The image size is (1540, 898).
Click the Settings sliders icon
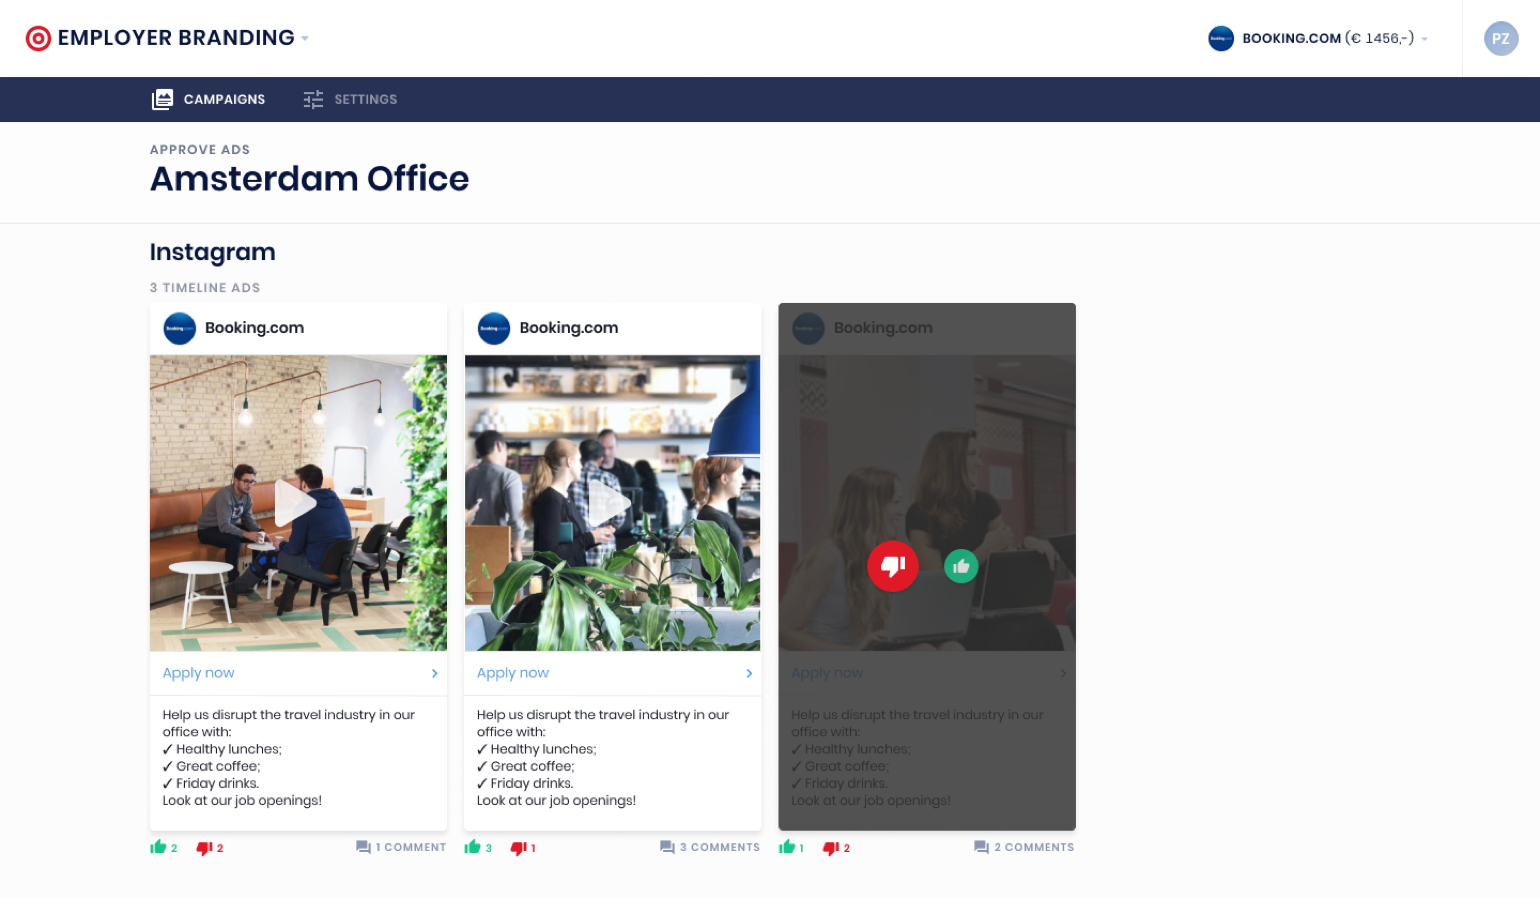313,99
